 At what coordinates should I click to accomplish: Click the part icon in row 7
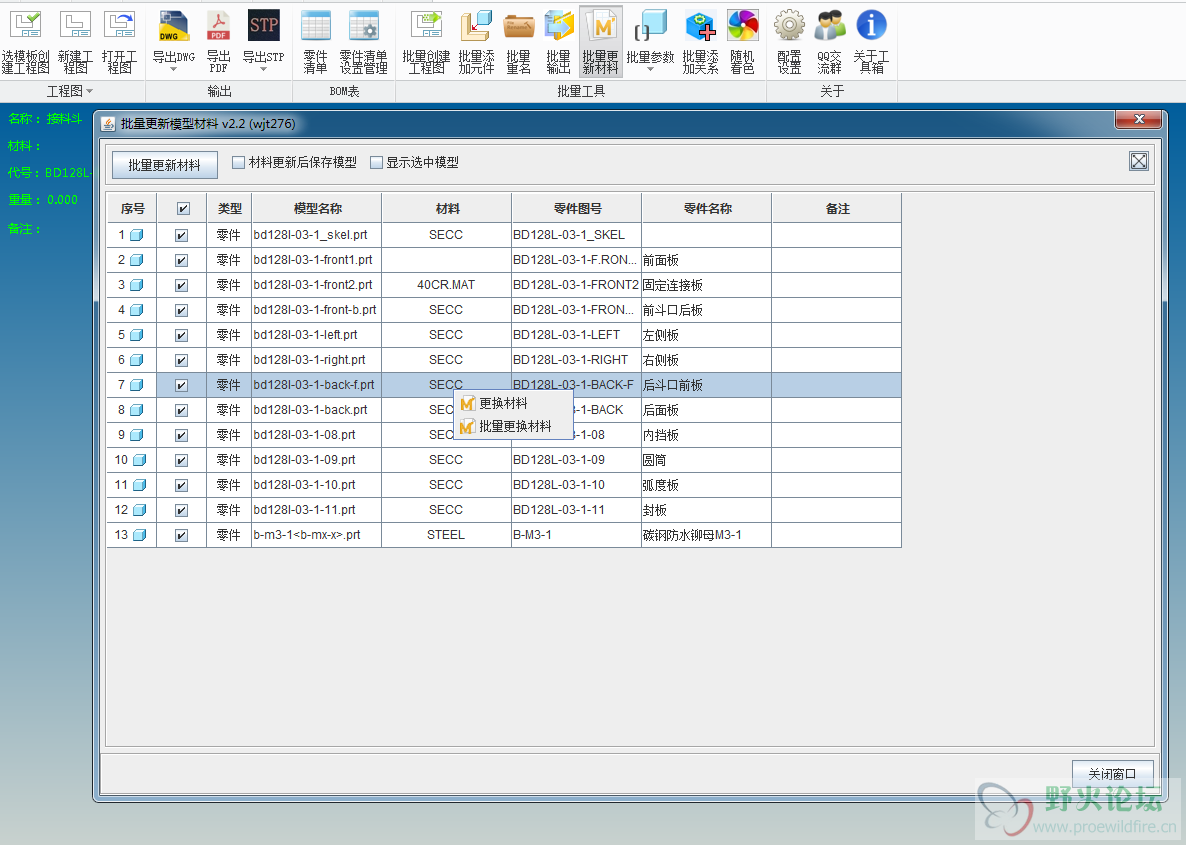[137, 385]
